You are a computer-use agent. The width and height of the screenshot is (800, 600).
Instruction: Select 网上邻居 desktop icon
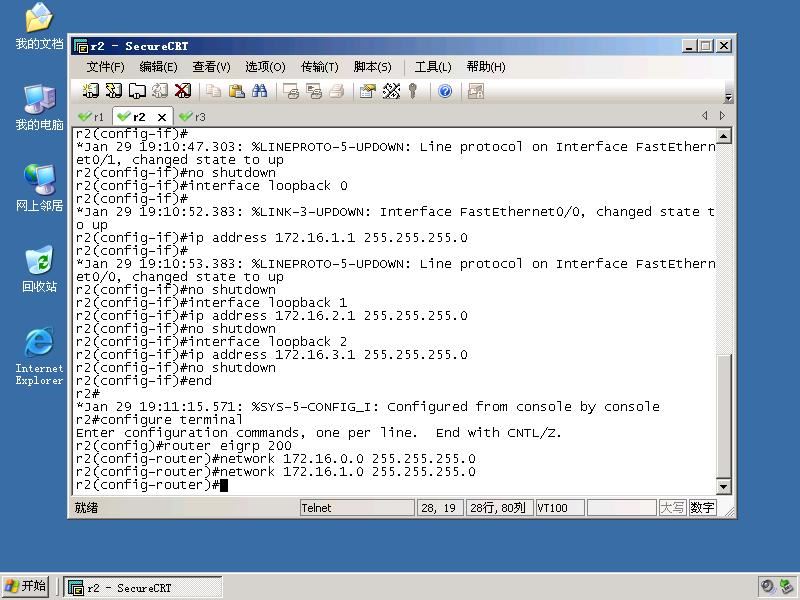coord(39,188)
